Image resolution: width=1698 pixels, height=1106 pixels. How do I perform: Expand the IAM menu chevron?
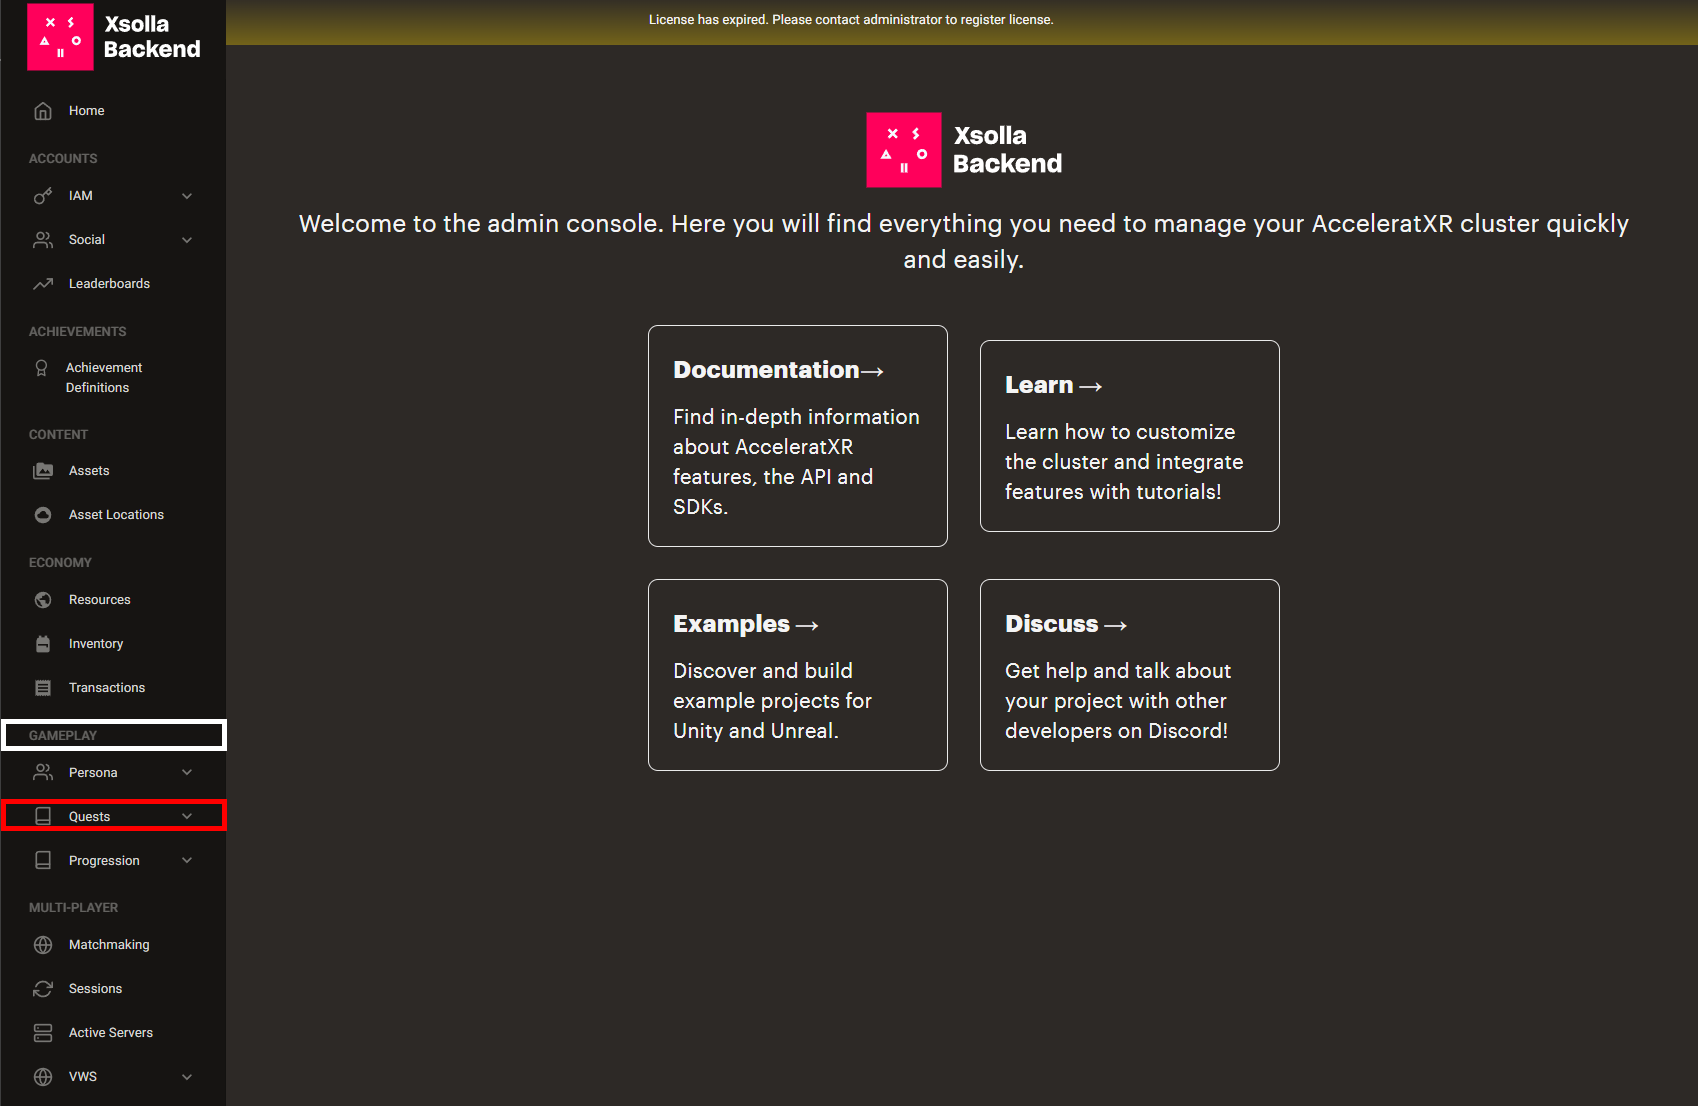(x=187, y=196)
